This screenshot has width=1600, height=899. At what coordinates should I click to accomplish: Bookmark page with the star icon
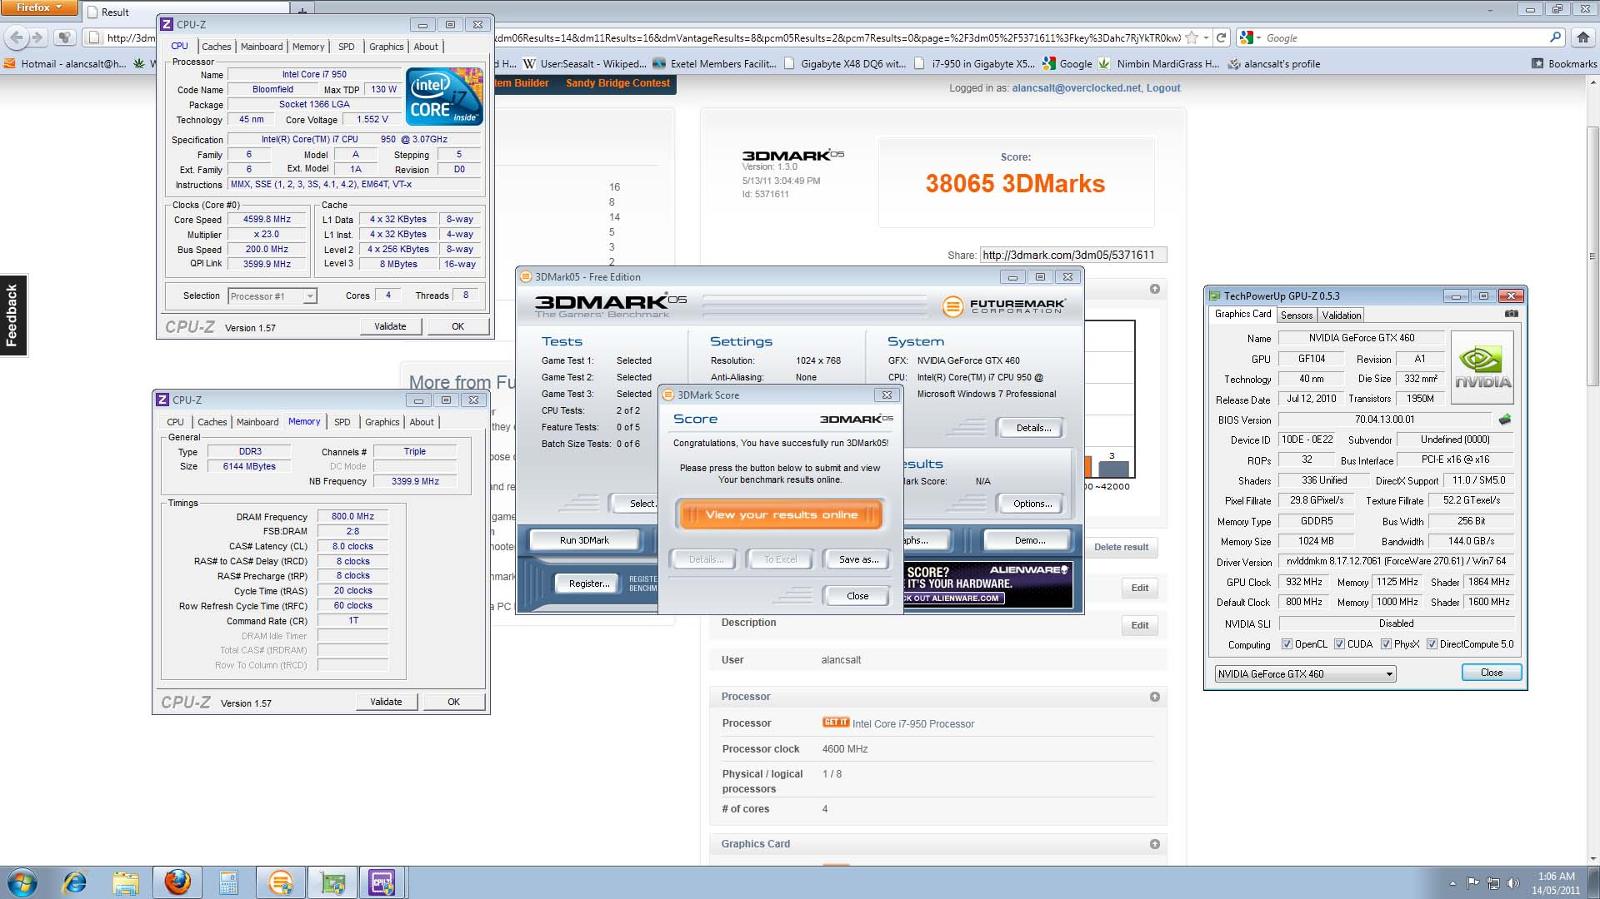pyautogui.click(x=1191, y=38)
